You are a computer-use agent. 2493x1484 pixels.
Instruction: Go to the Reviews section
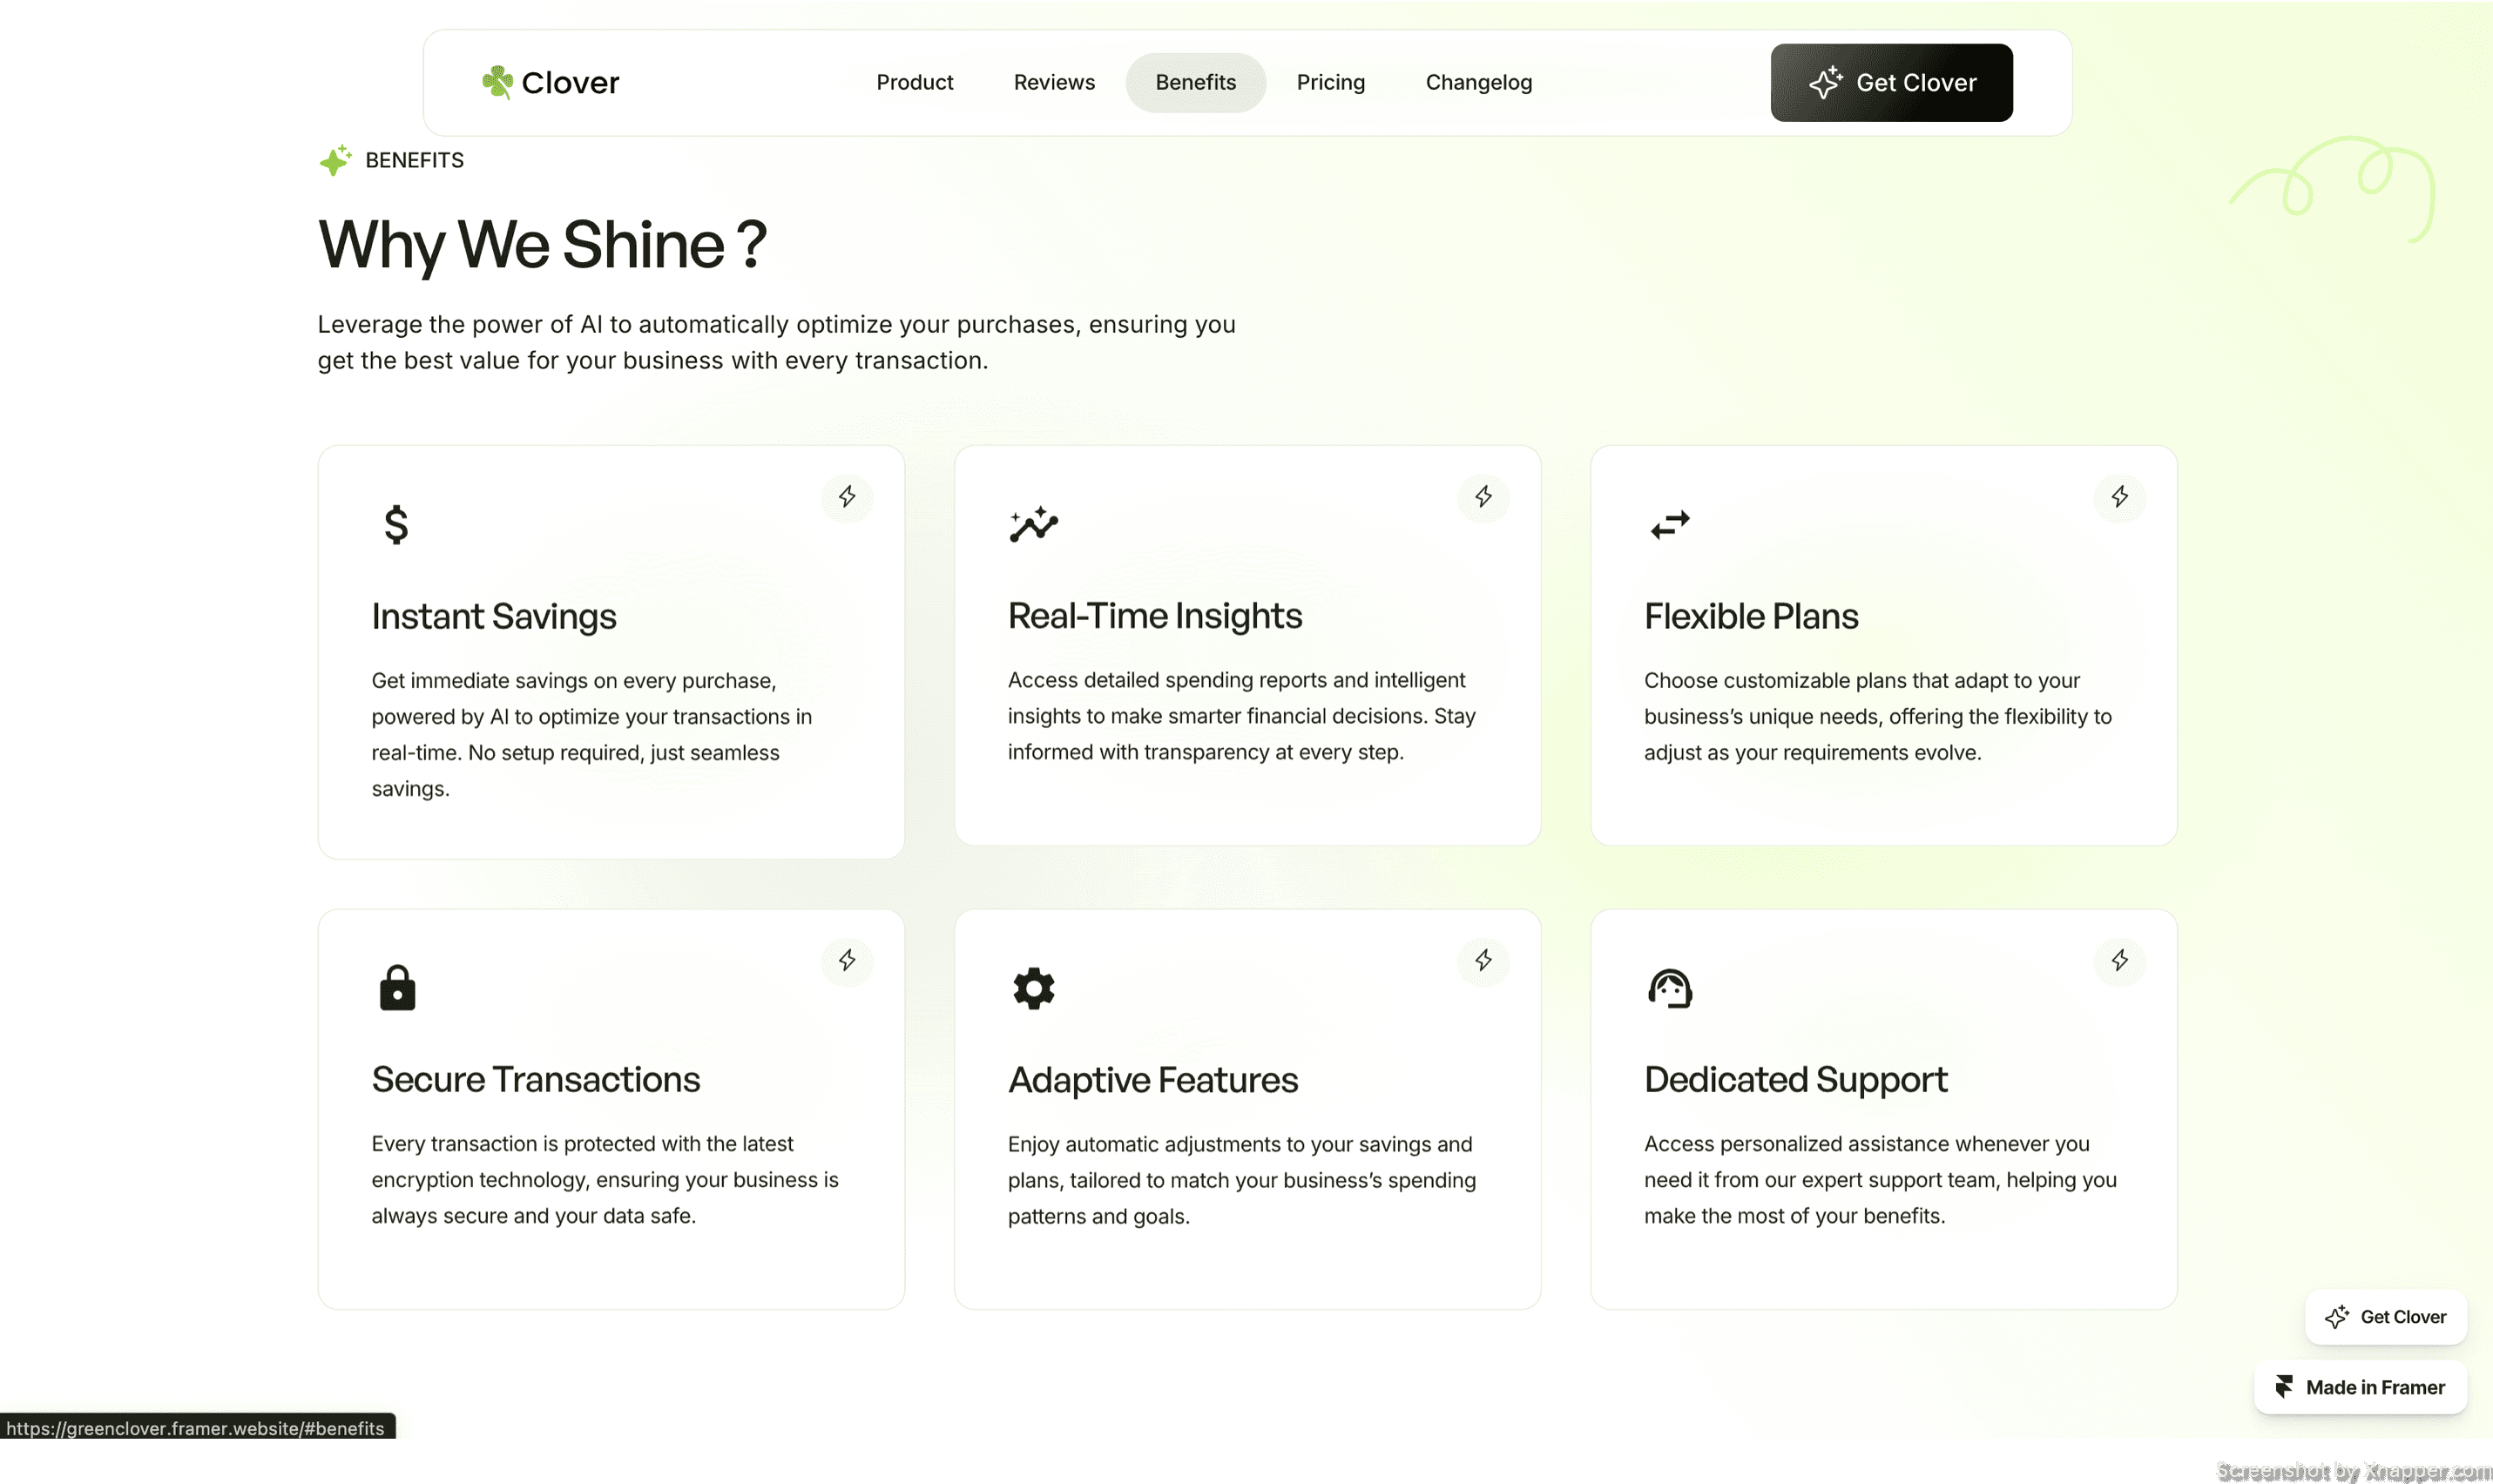tap(1054, 82)
